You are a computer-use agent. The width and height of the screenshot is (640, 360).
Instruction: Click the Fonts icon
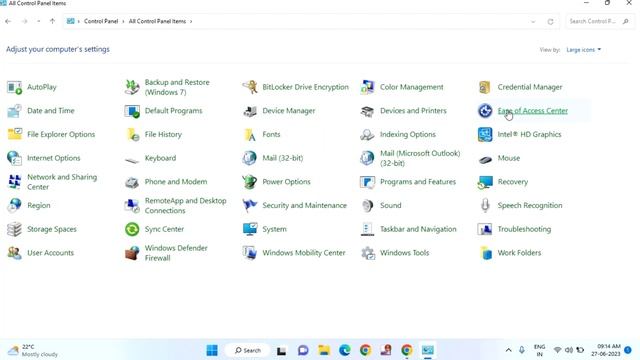coord(249,135)
